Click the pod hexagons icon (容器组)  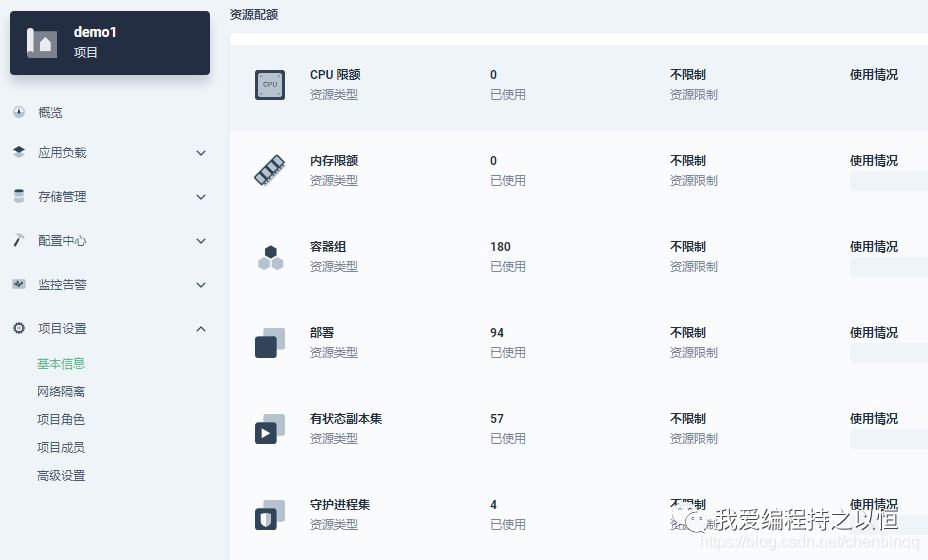270,258
